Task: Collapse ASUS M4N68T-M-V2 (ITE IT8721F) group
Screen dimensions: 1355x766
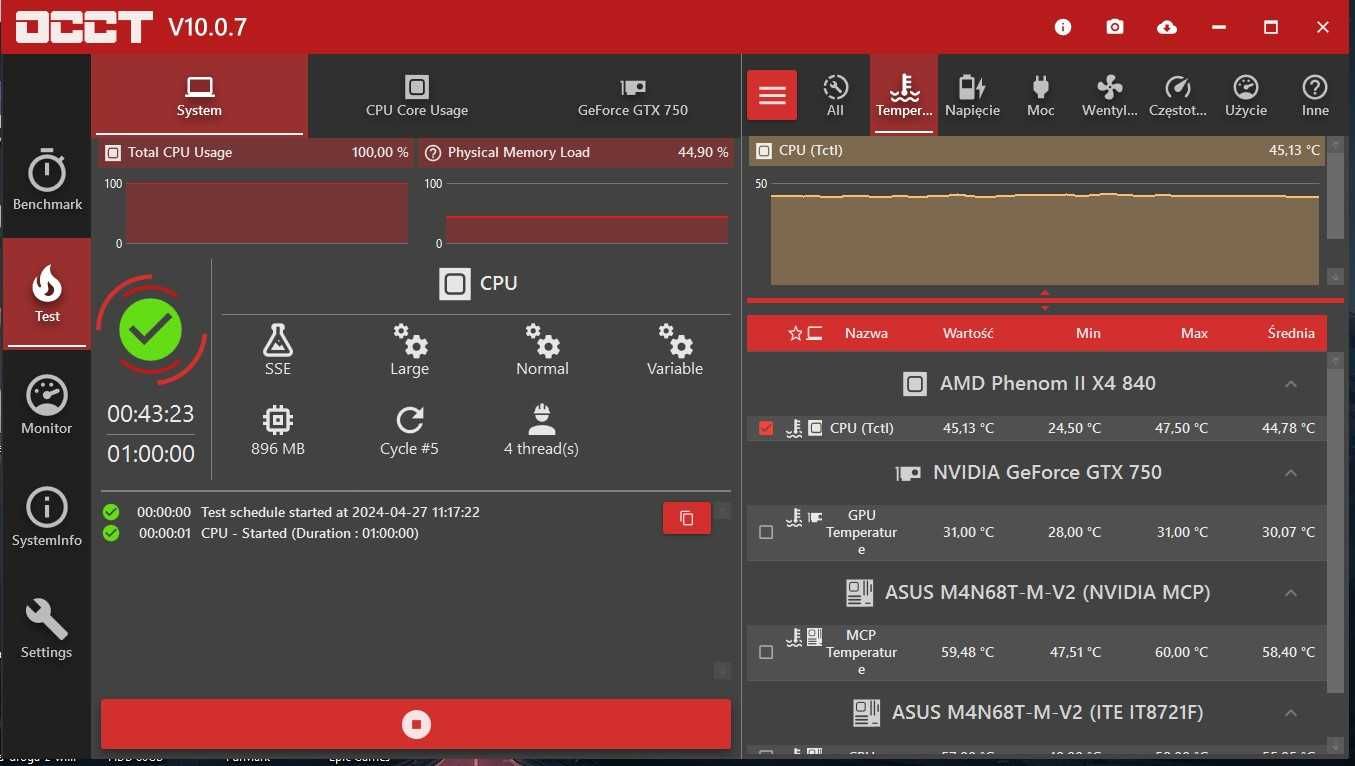Action: (x=1291, y=713)
